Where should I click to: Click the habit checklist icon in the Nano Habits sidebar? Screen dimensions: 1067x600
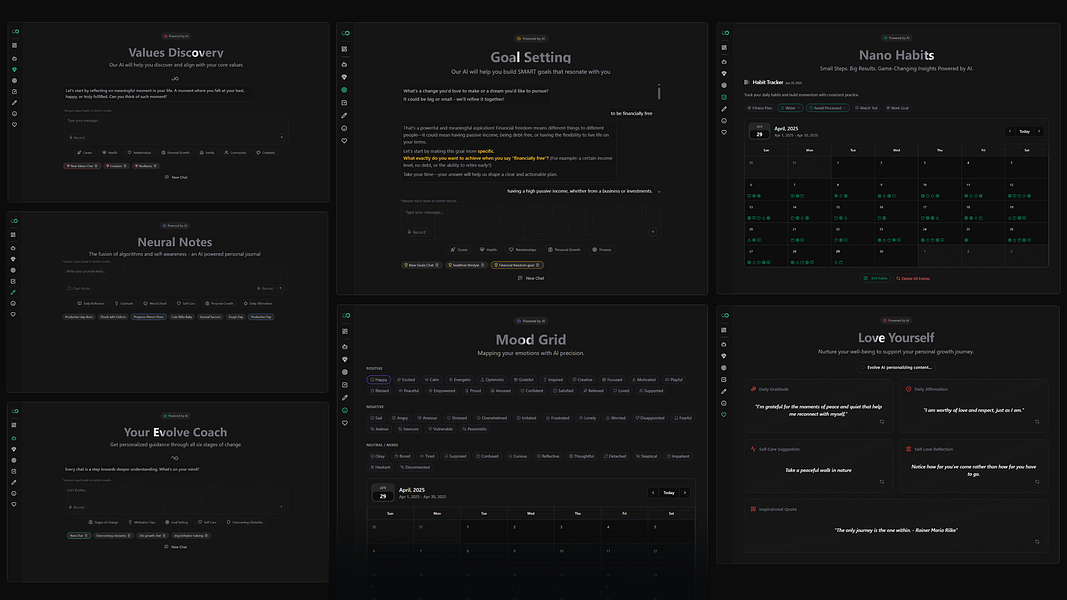click(x=723, y=98)
